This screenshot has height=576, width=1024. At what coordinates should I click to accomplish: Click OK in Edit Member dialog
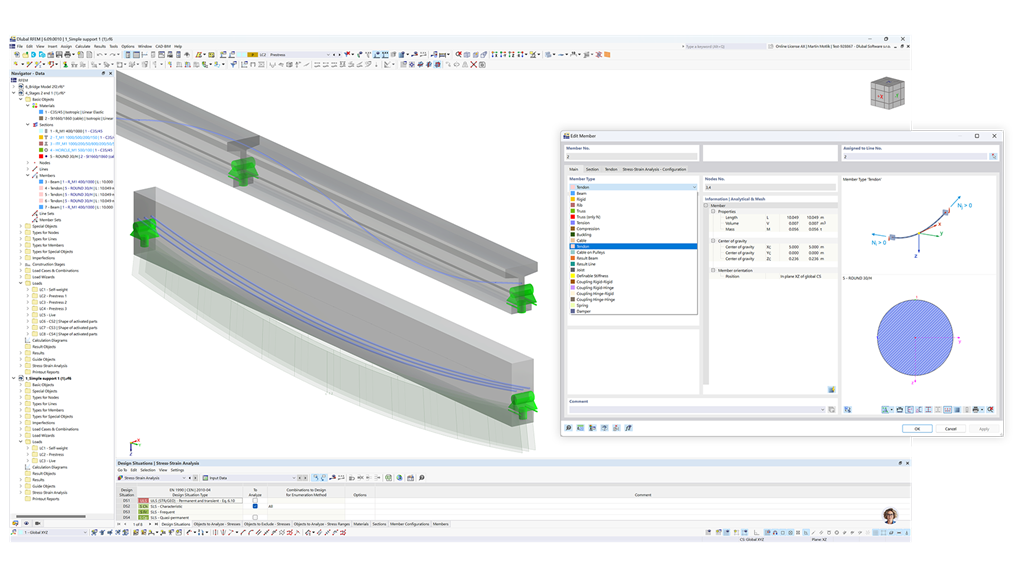917,429
